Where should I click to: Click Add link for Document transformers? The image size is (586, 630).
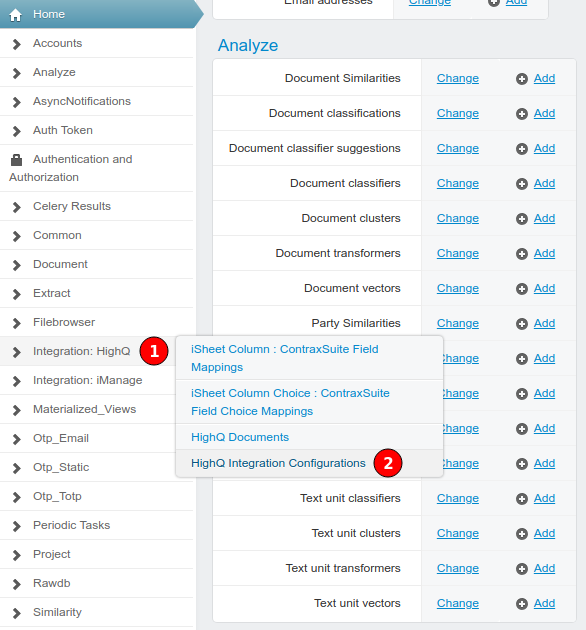(x=544, y=253)
